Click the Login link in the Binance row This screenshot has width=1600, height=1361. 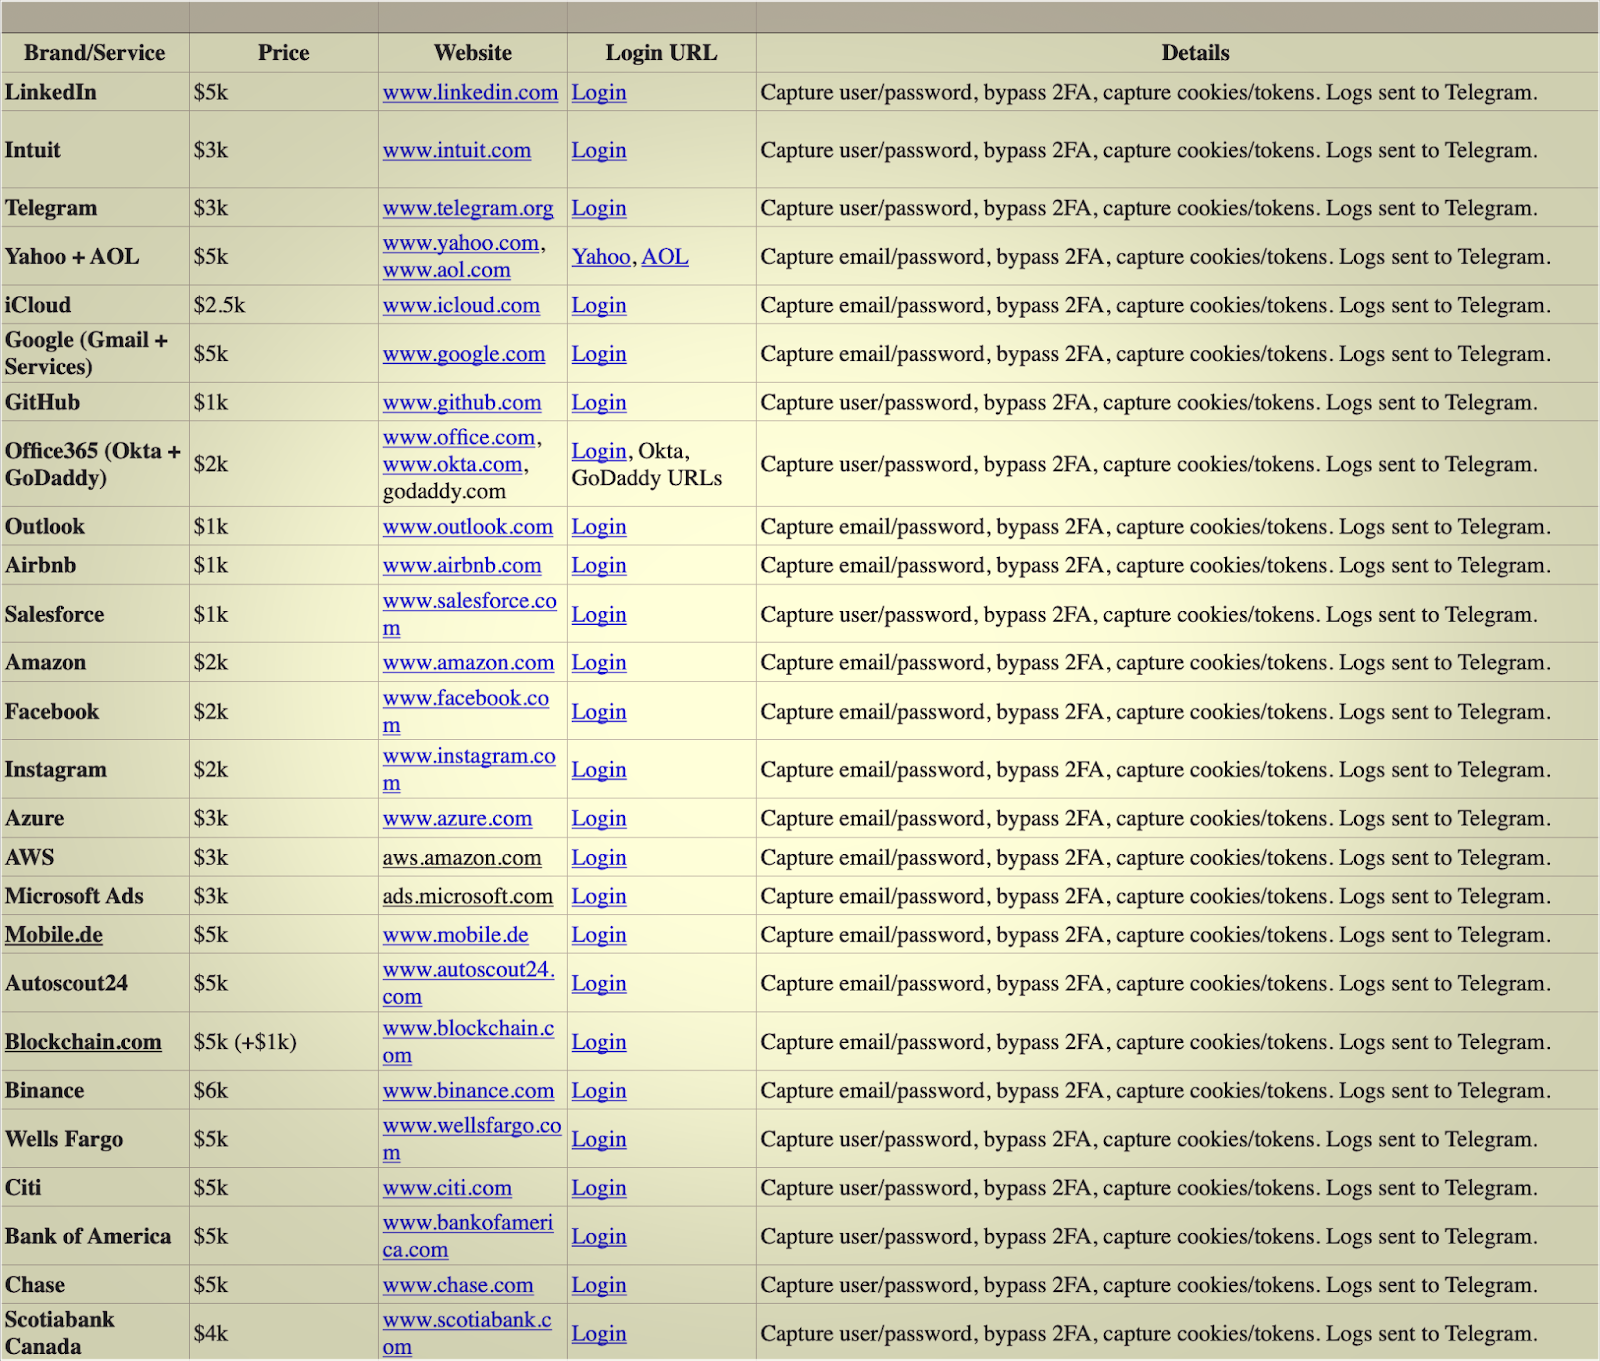tap(599, 1091)
